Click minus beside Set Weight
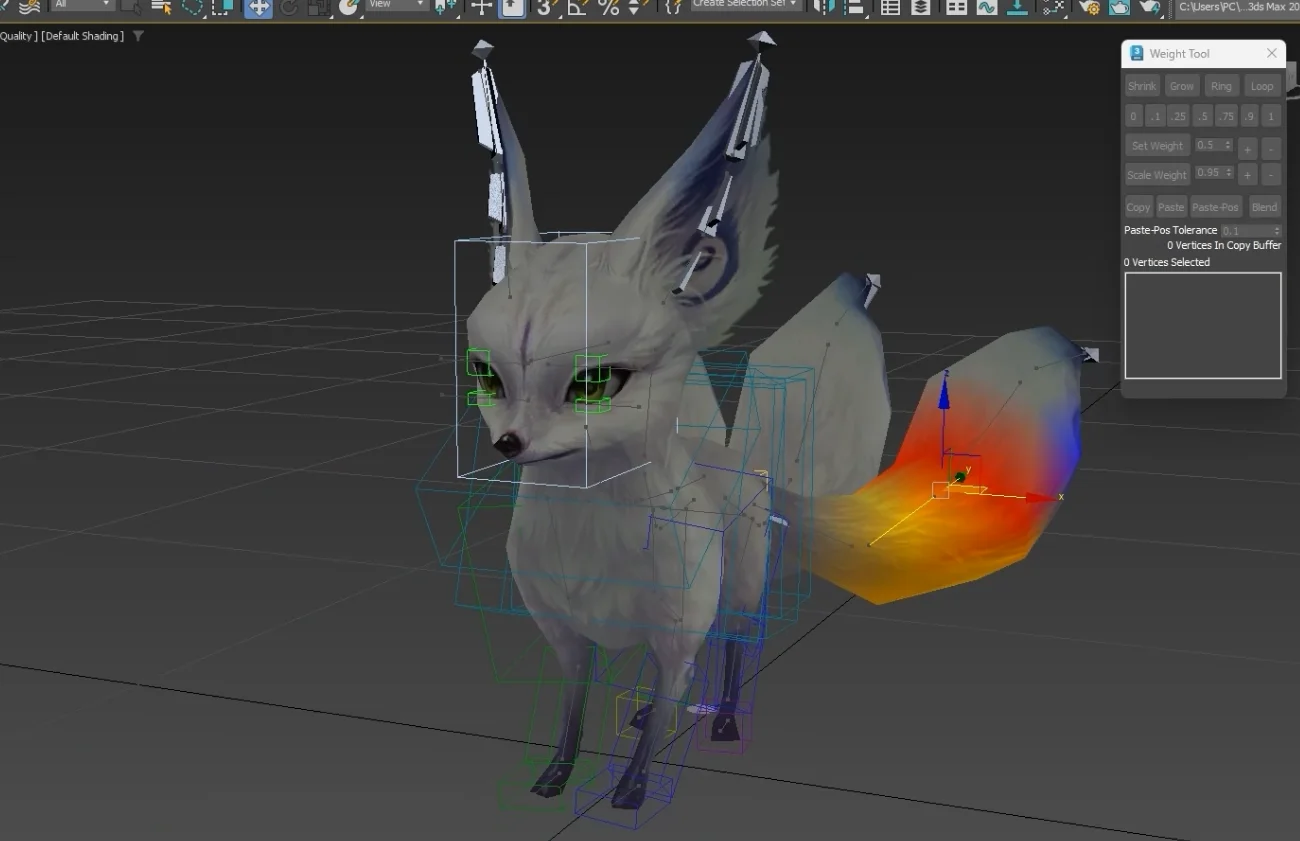1300x841 pixels. point(1271,150)
